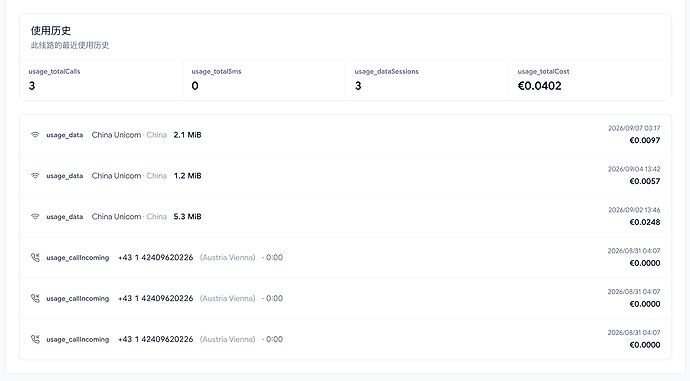The height and width of the screenshot is (381, 690).
Task: Click the wifi icon in the 5.3 MiB data row
Action: pos(35,217)
